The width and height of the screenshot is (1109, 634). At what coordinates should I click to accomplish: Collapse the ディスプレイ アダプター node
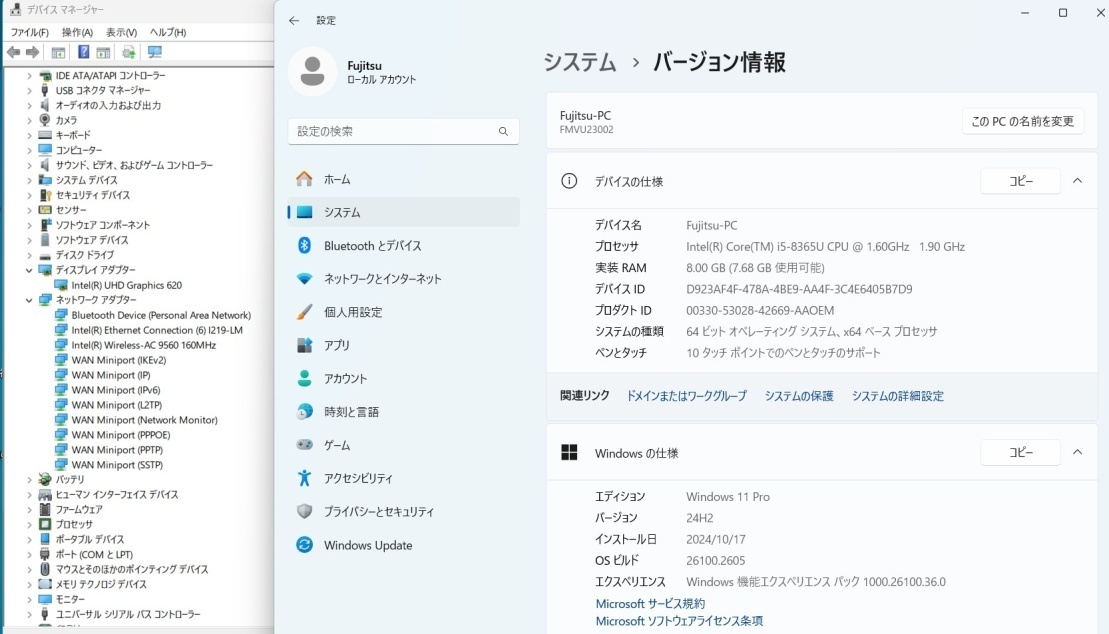(x=29, y=270)
